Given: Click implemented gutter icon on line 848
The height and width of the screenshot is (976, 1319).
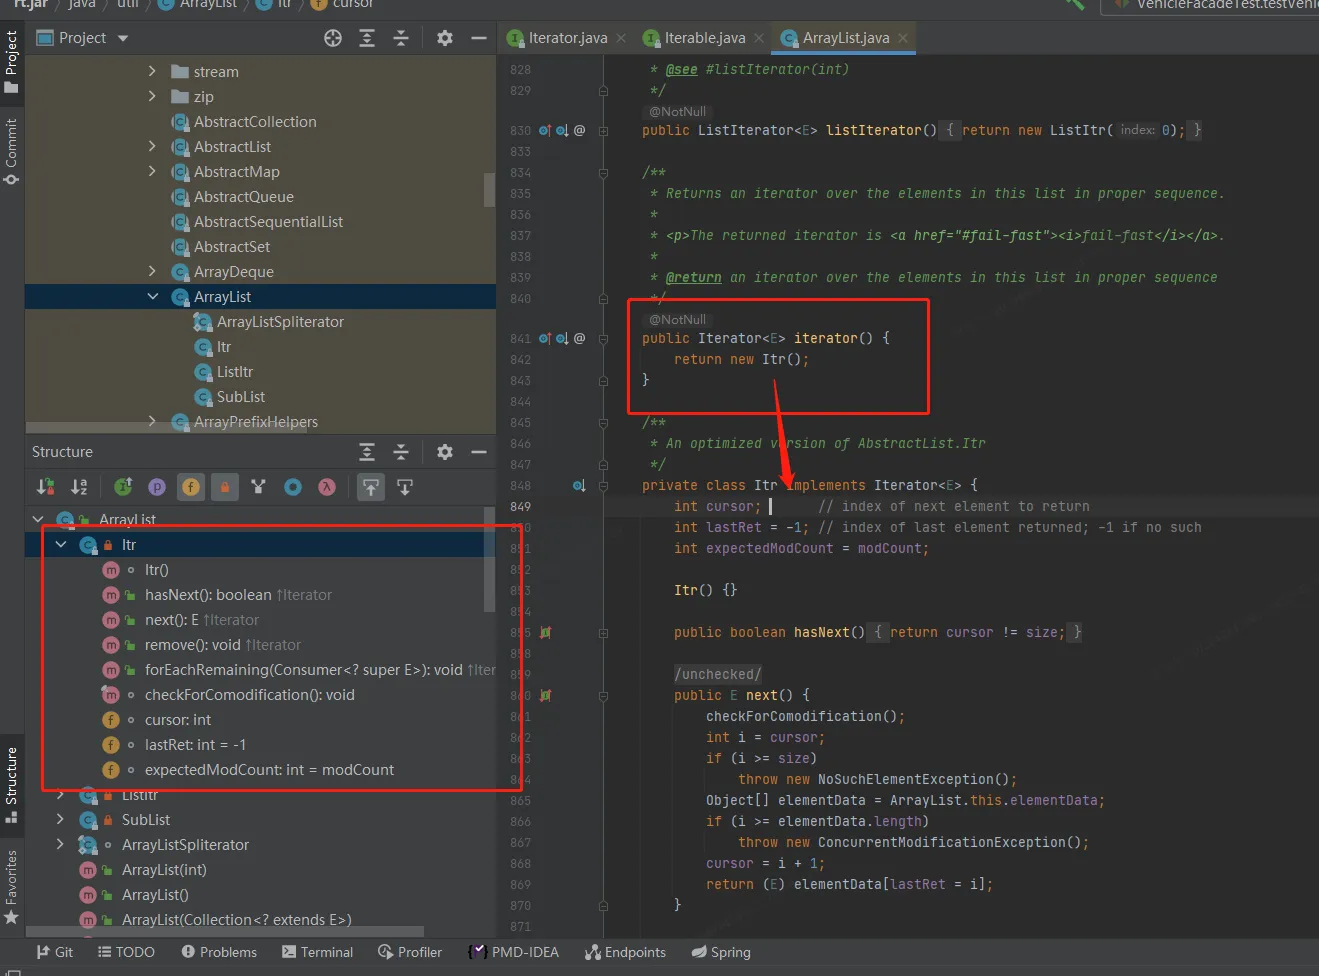Looking at the screenshot, I should pyautogui.click(x=579, y=485).
